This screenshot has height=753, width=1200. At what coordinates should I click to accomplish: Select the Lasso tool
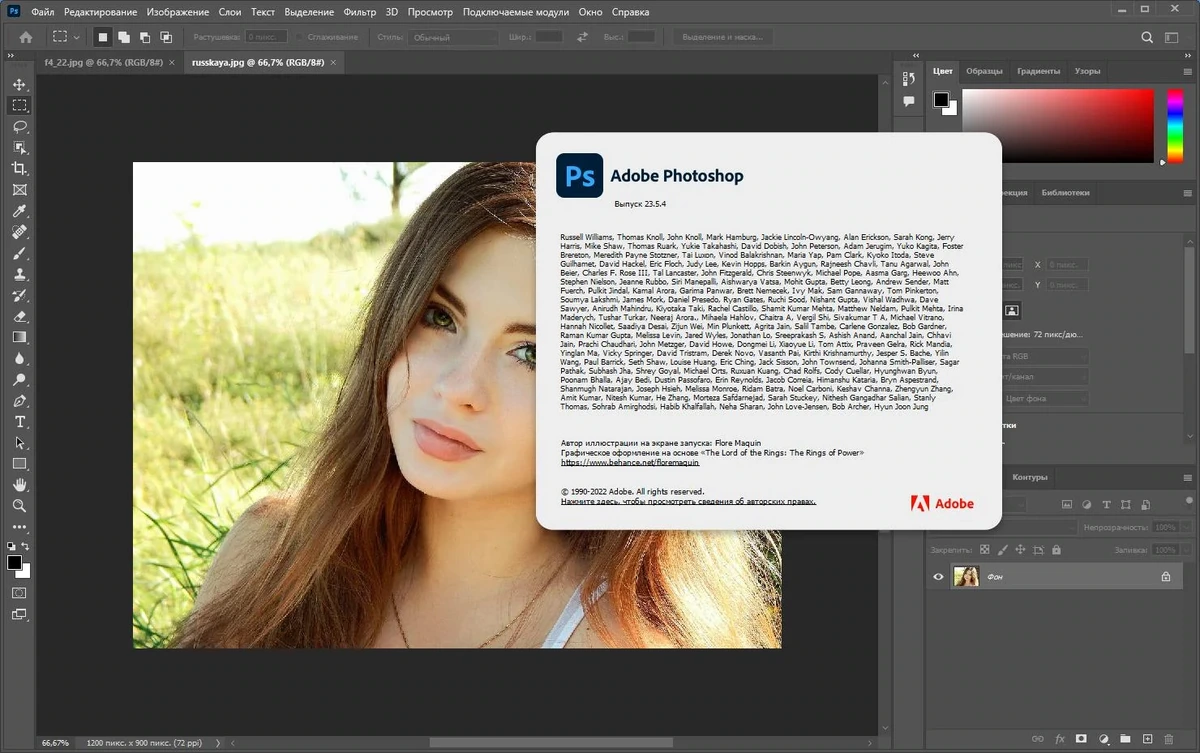19,127
